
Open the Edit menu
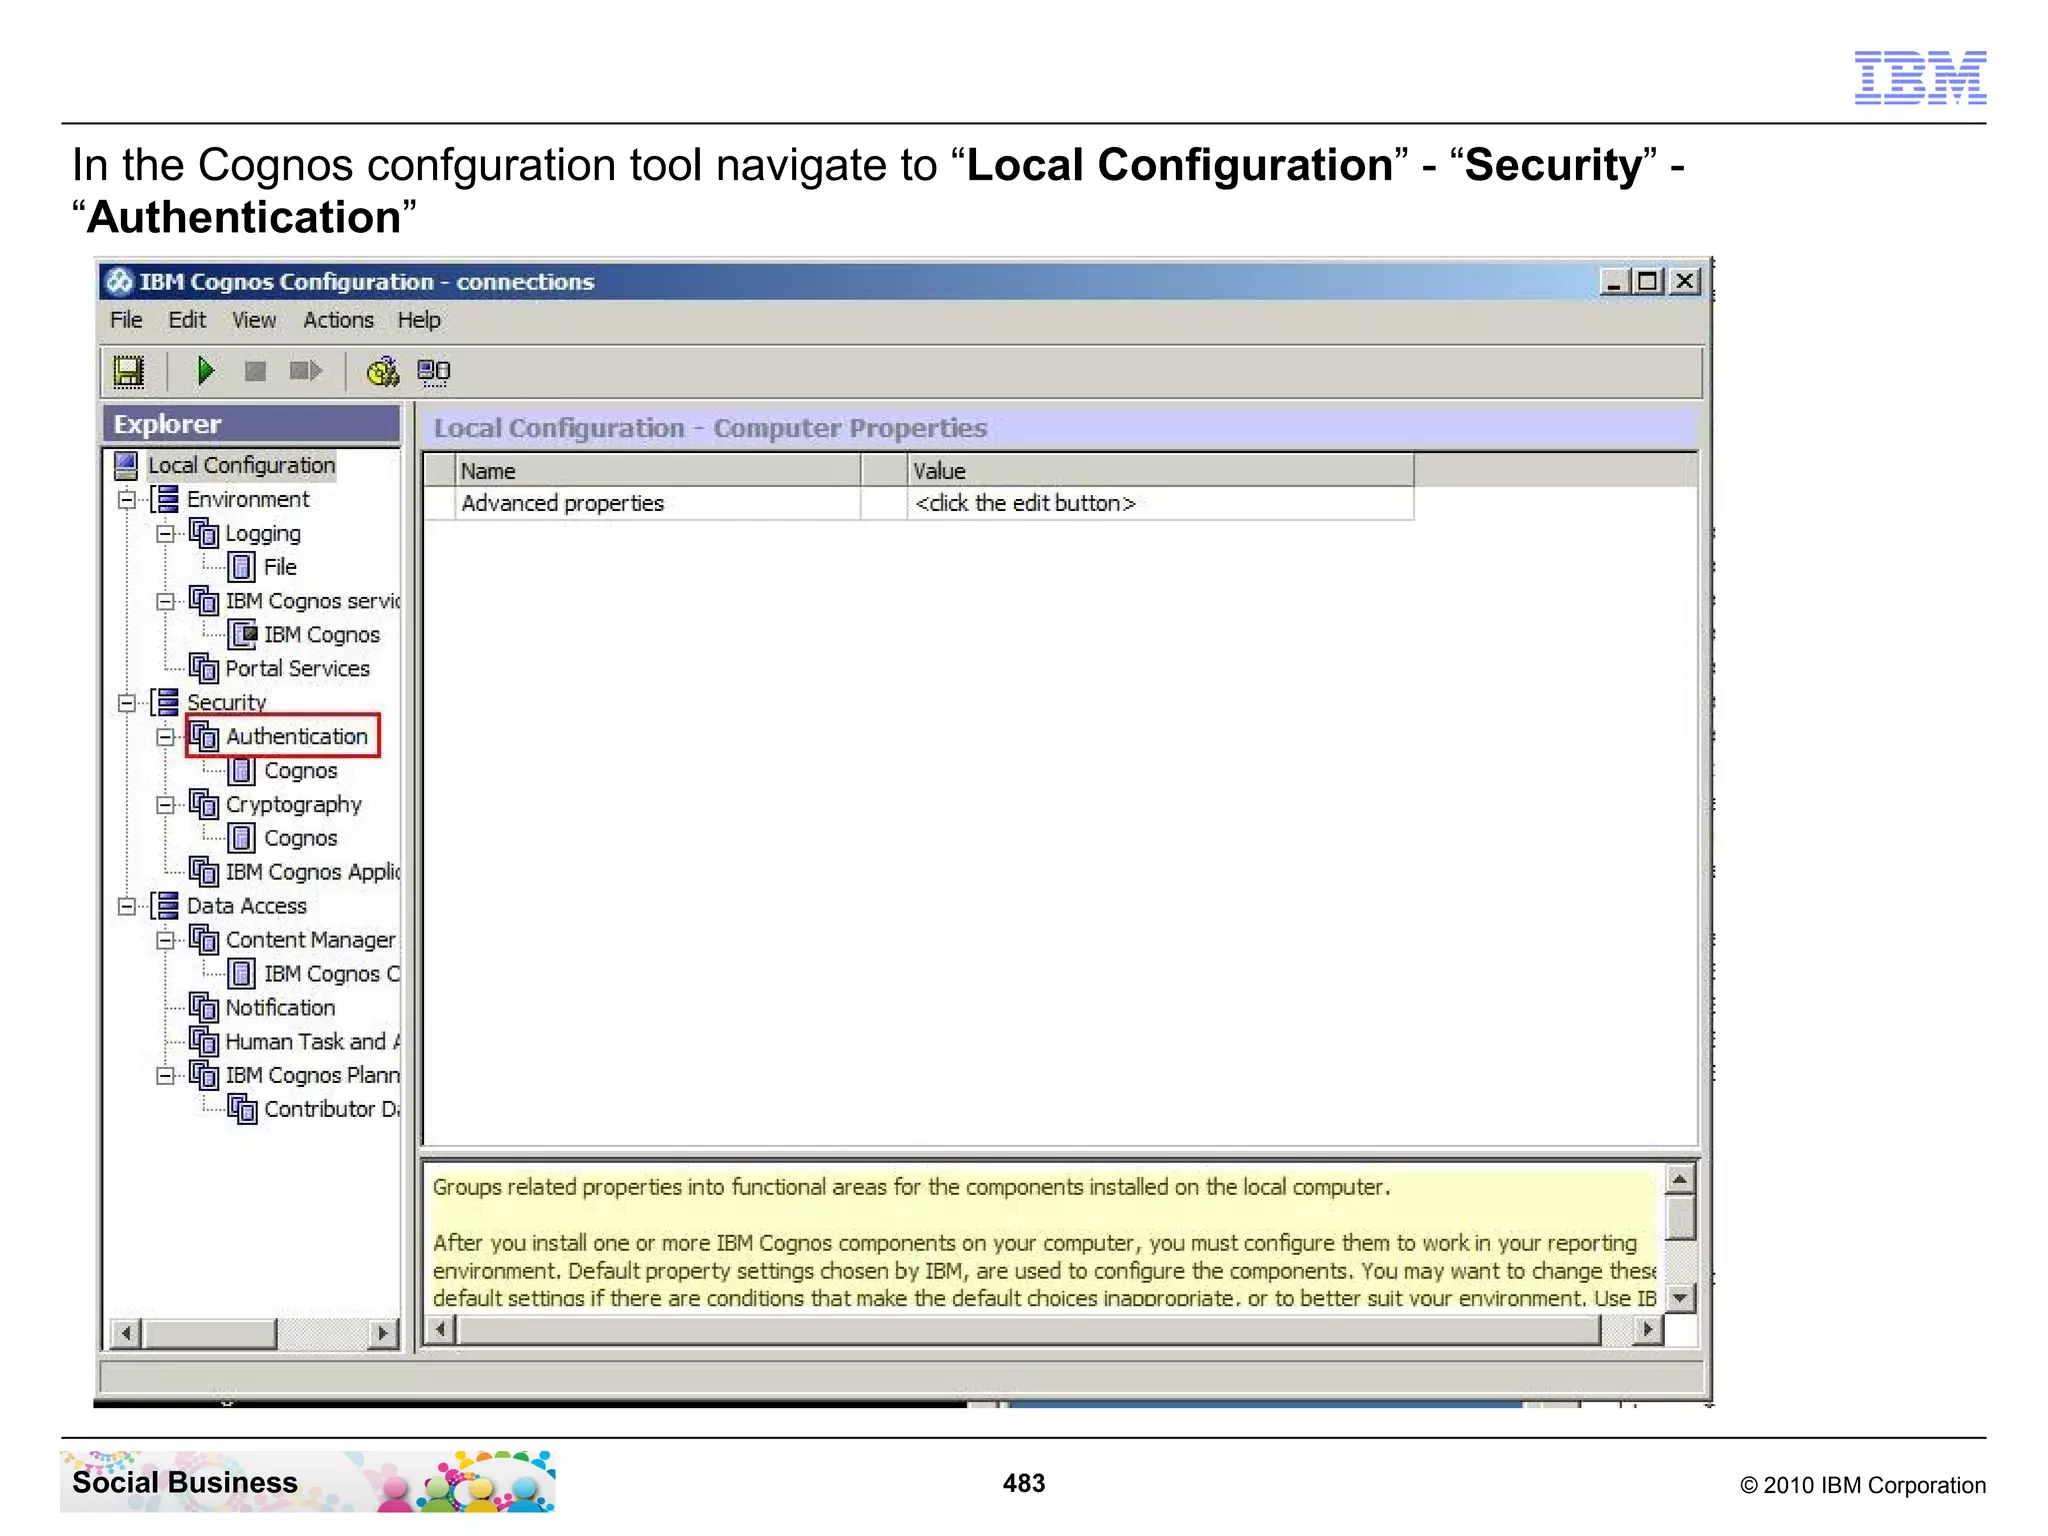click(187, 320)
